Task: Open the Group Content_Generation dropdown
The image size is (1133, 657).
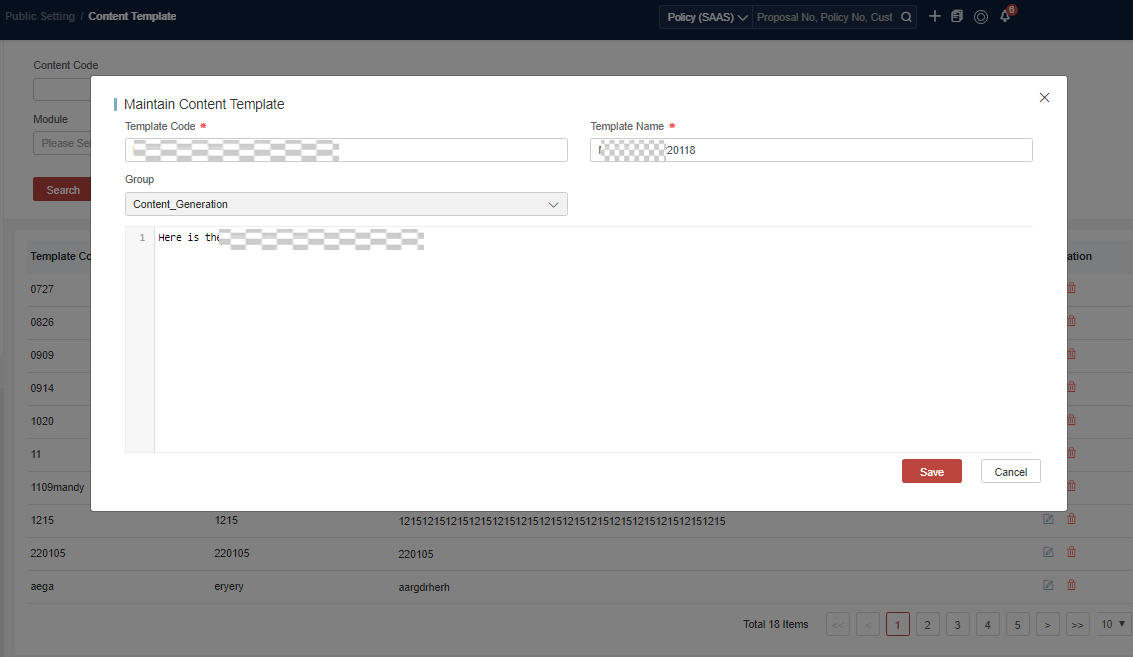Action: (346, 204)
